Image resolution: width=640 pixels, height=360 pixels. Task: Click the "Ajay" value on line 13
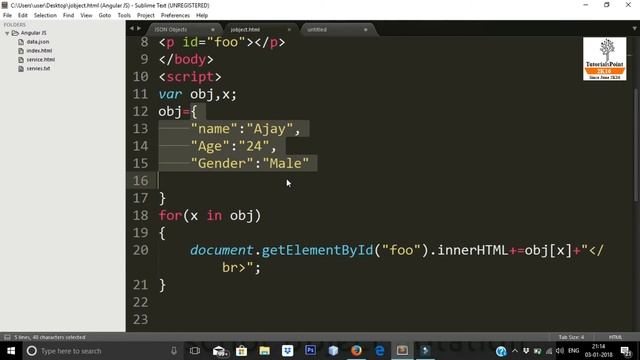pos(269,129)
